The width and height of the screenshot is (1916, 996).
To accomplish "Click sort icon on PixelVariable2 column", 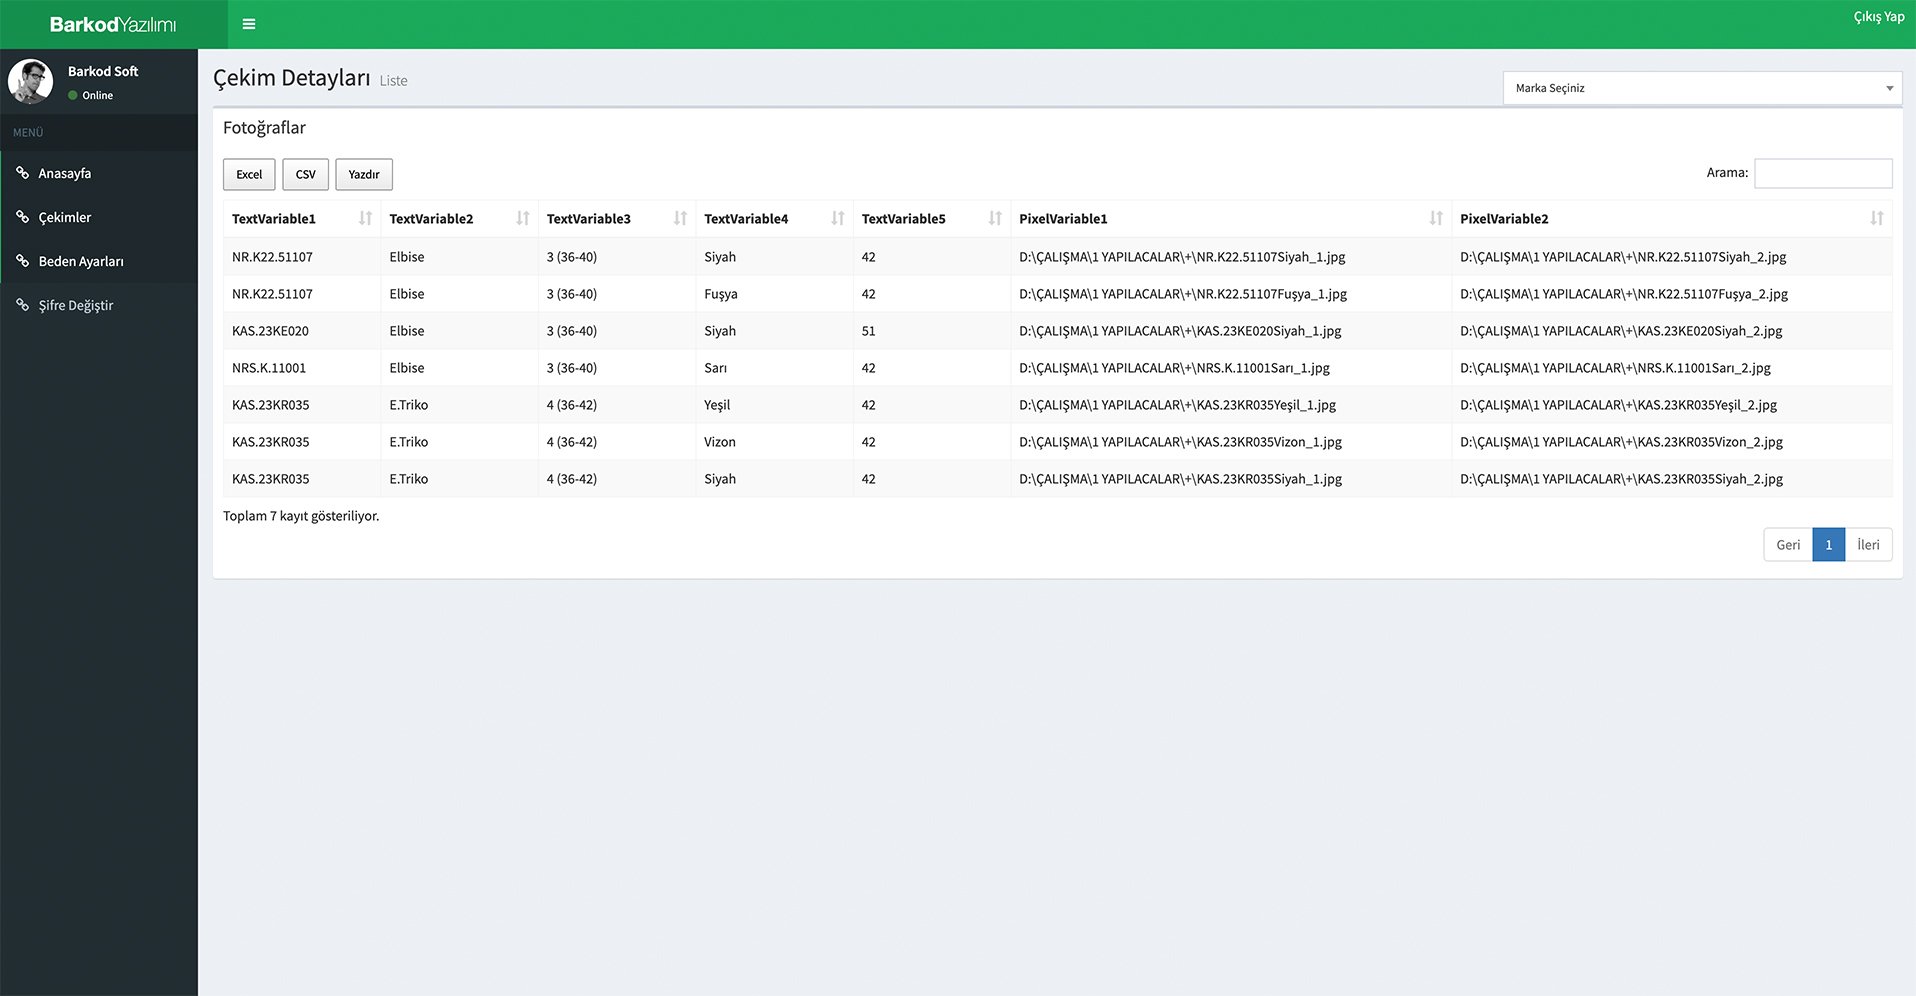I will click(1876, 218).
